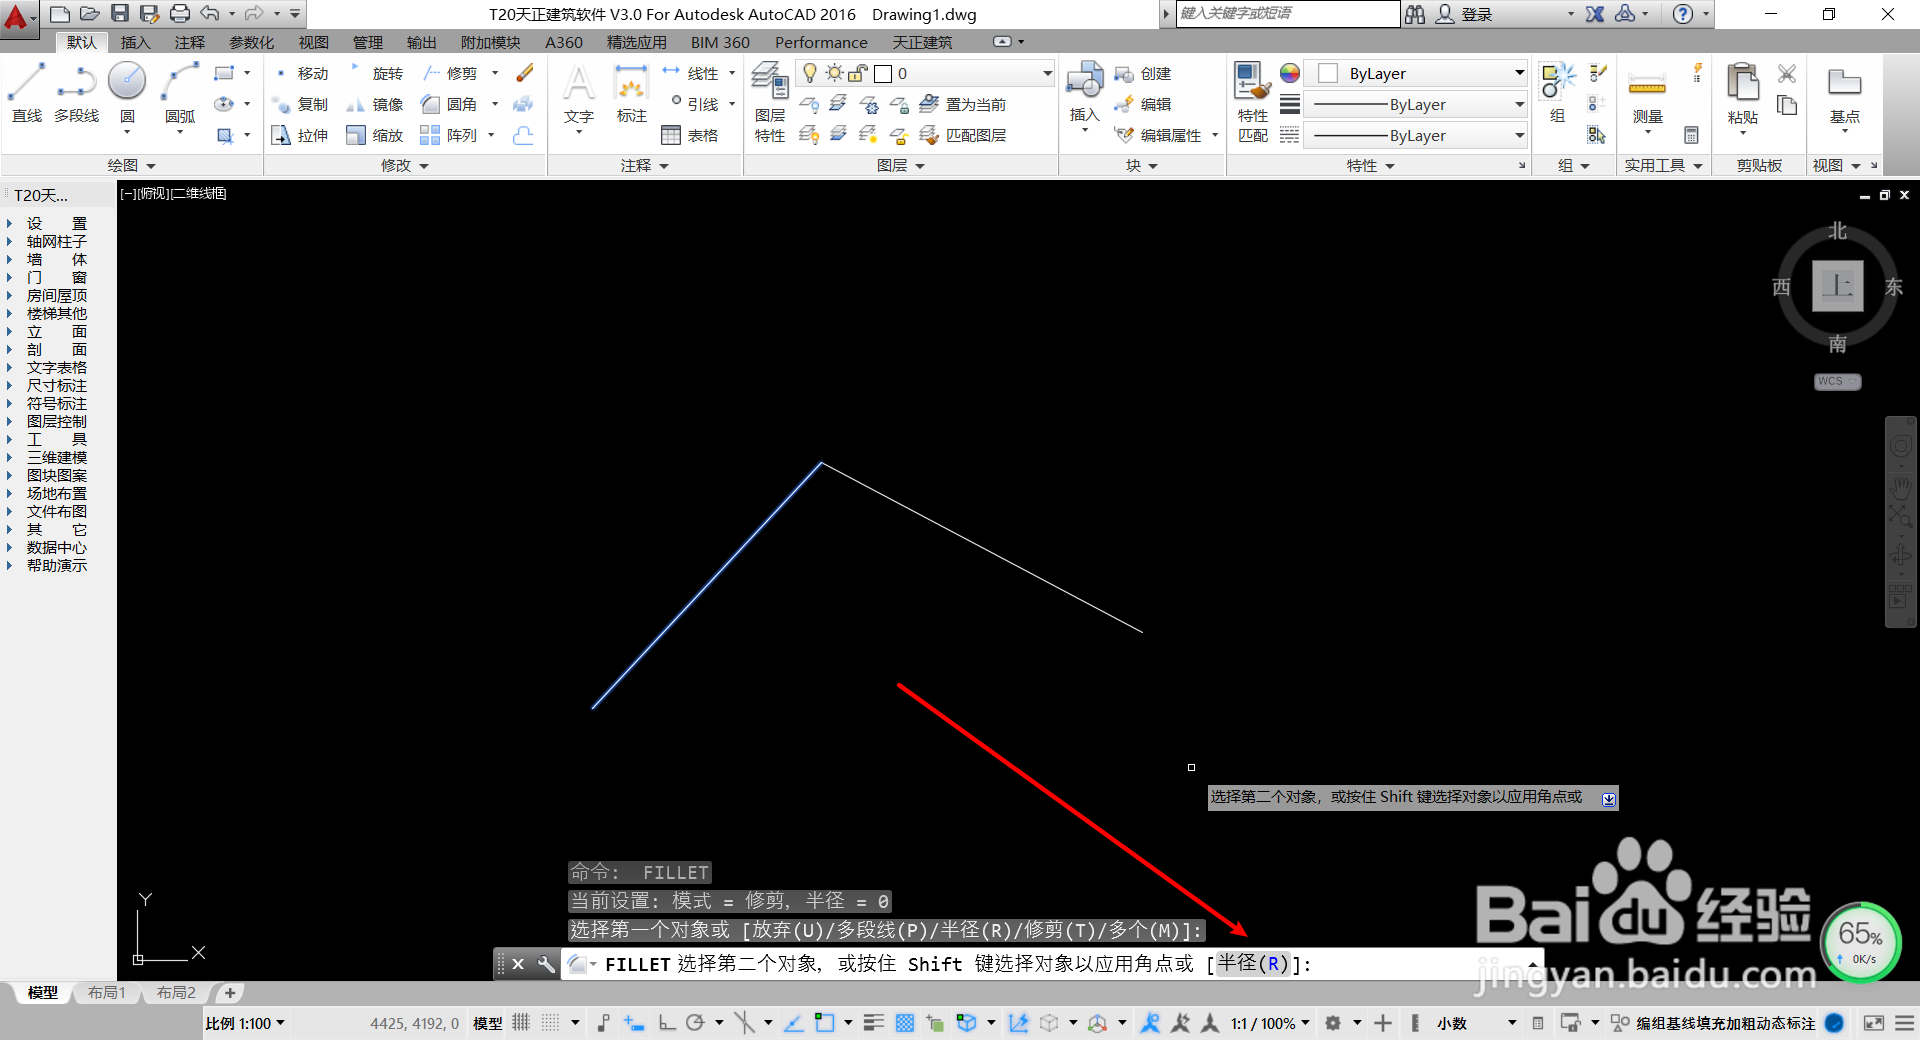
Task: Open the 标注 (Dimension) tool
Action: [x=631, y=95]
